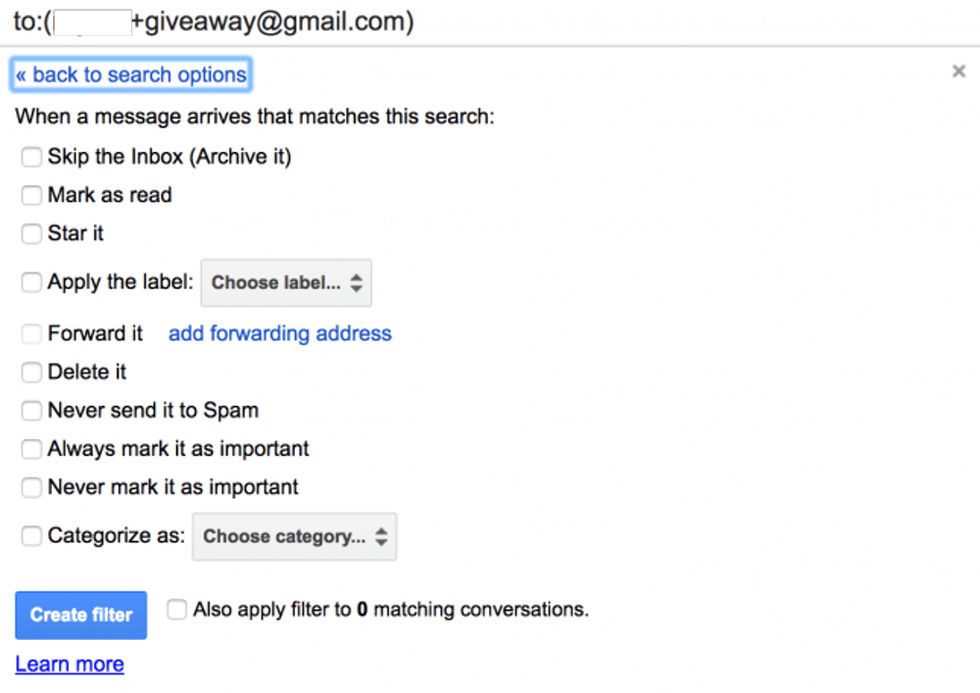Viewport: 980px width, 693px height.
Task: Toggle the Apply the label checkbox
Action: point(32,283)
